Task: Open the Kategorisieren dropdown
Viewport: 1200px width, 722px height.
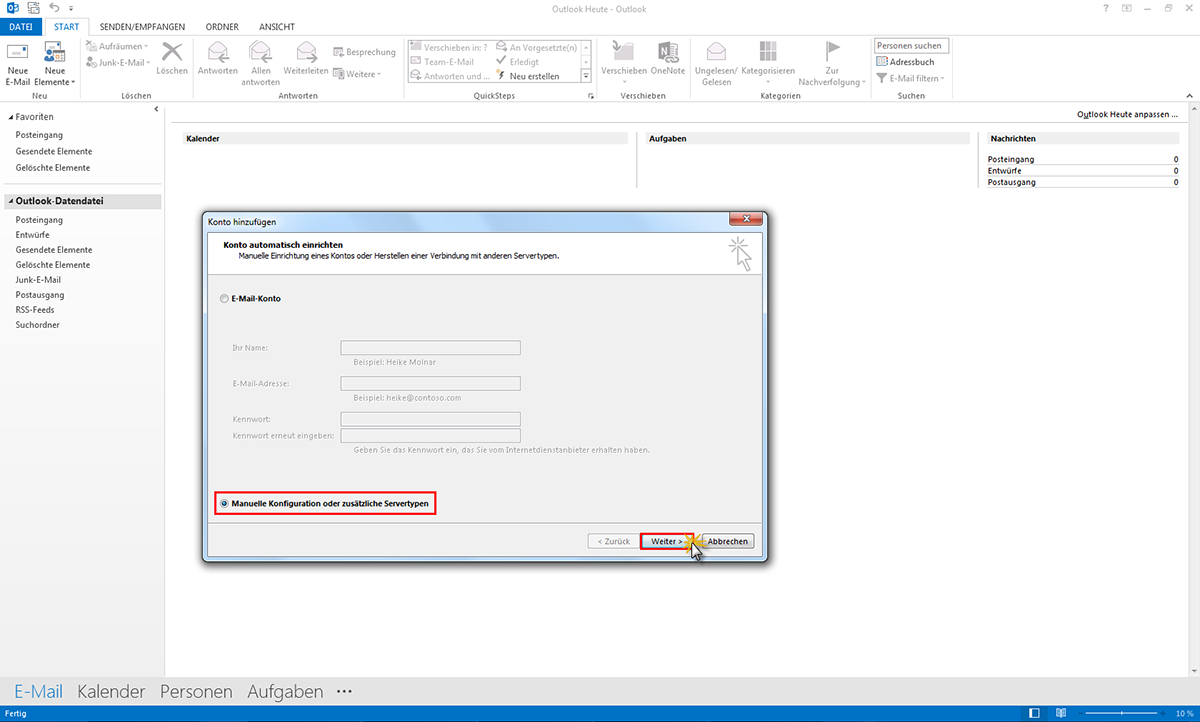Action: tap(768, 62)
